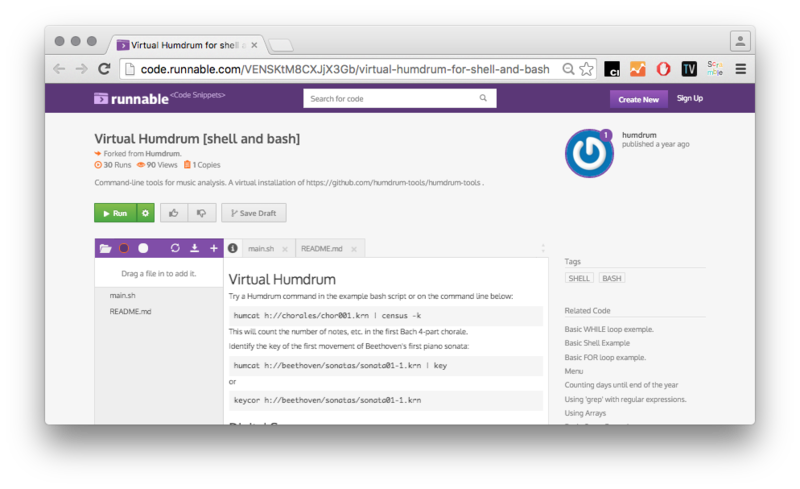Select the Virtual Humdrum browser tab
This screenshot has height=489, width=800.
click(187, 45)
